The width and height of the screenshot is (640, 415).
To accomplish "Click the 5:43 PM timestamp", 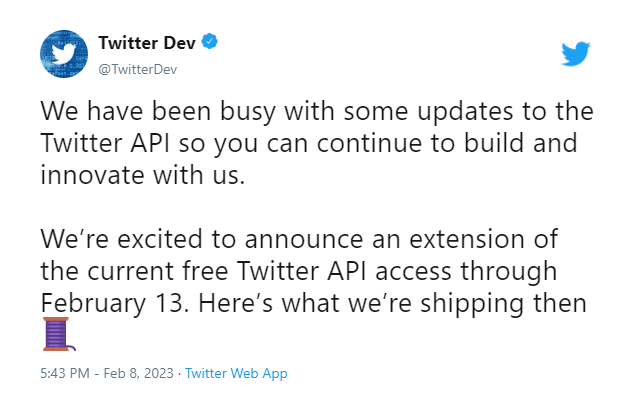I will tap(67, 374).
